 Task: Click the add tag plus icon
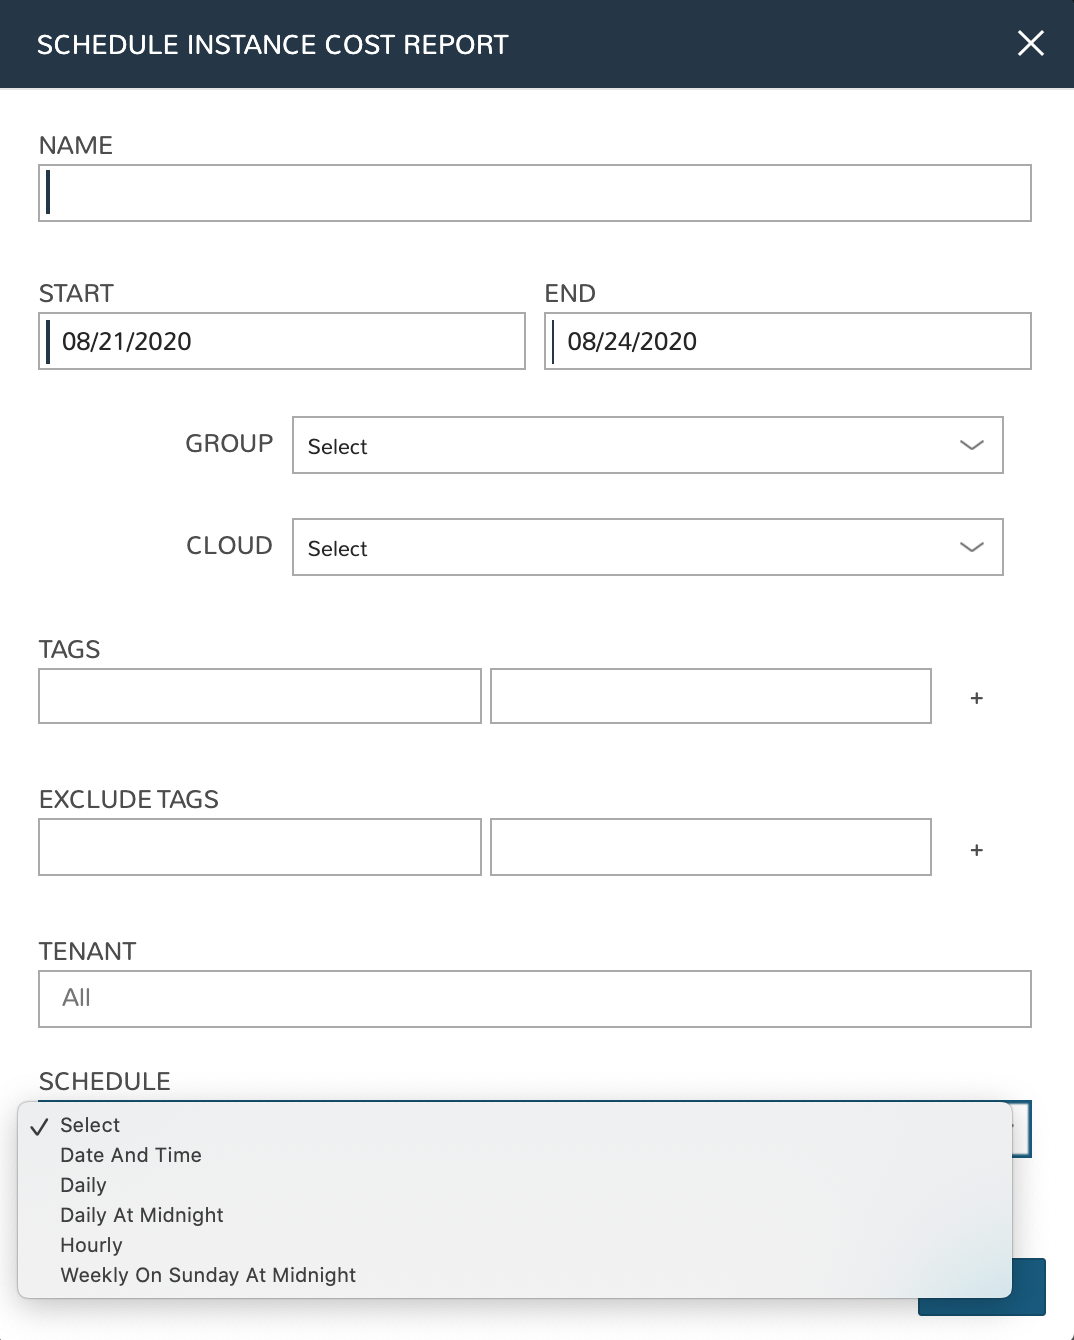[x=976, y=697]
